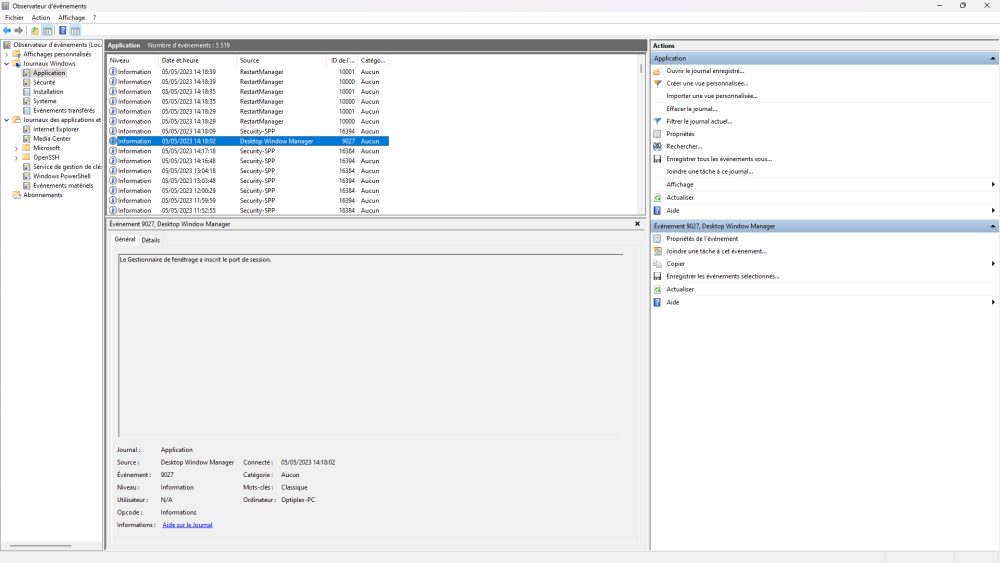
Task: Click the binoculars icon next to Rechercher
Action: tap(657, 146)
